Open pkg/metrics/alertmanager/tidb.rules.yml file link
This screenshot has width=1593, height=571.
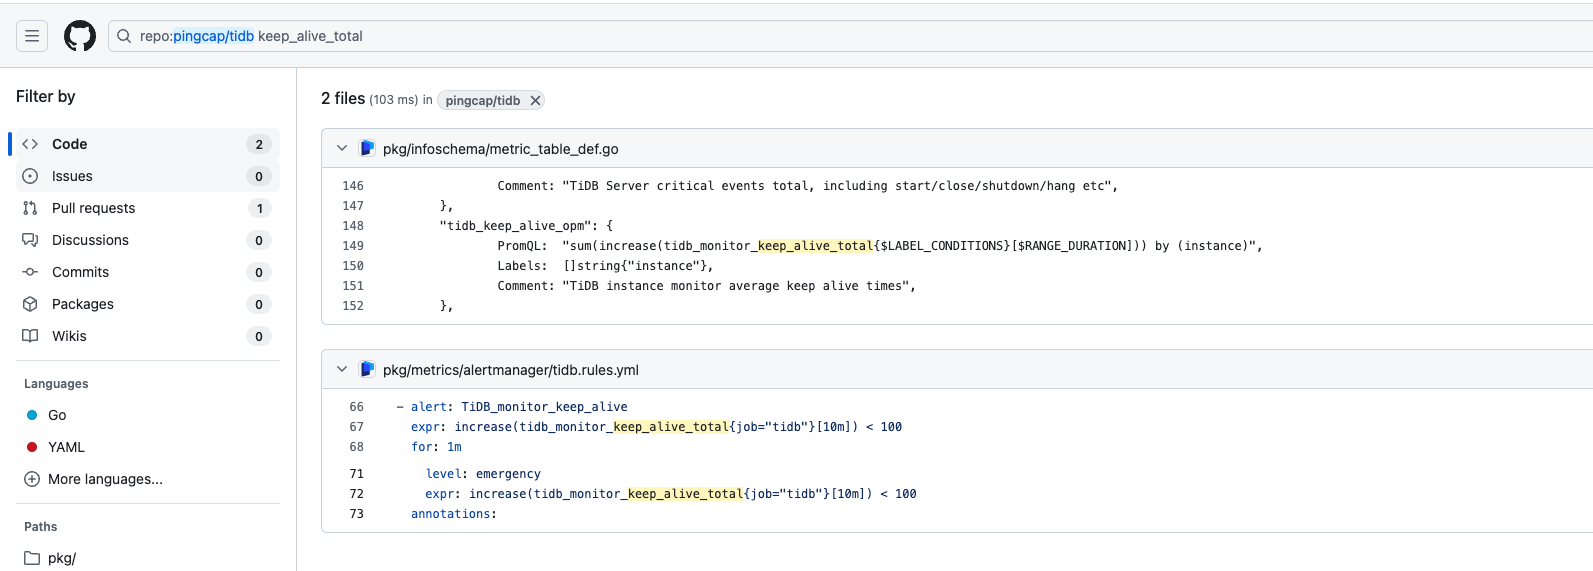[x=510, y=370]
